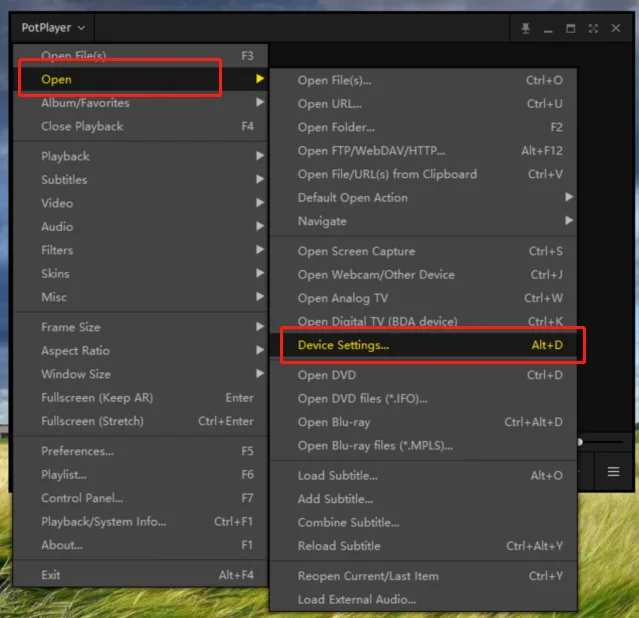
Task: Expand Default Open Action submenu
Action: point(423,198)
